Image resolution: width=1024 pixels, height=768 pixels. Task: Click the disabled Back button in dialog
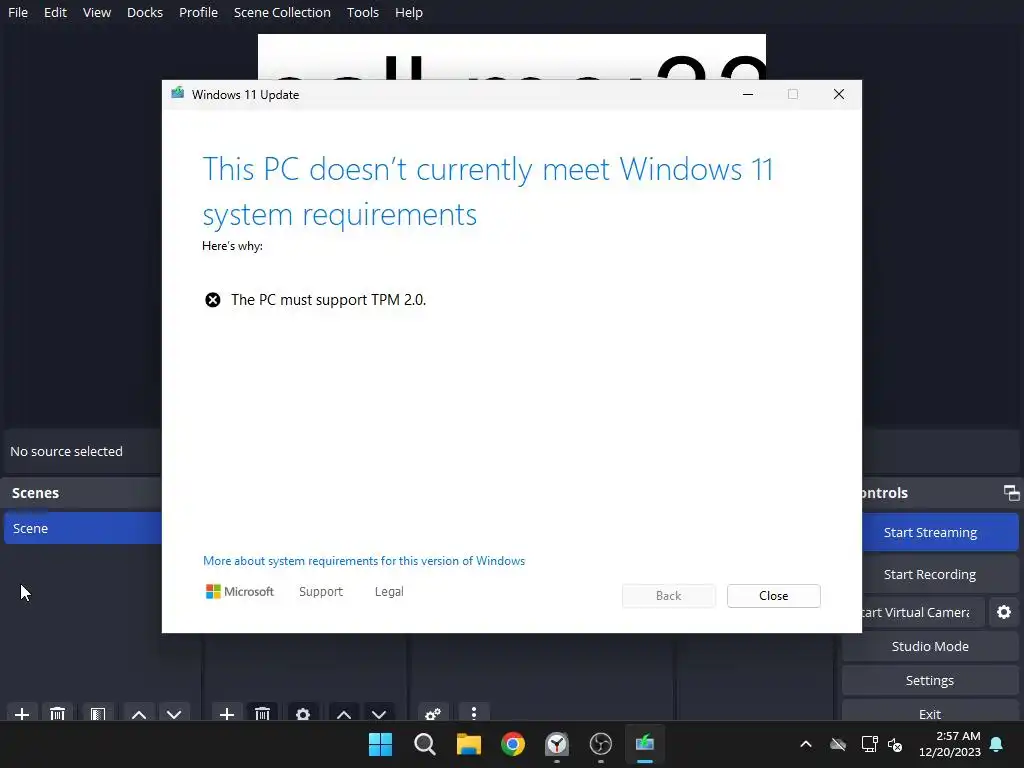(669, 596)
